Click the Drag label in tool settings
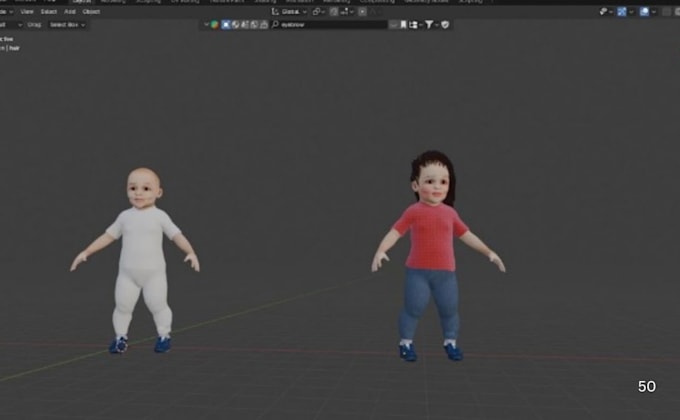The image size is (680, 420). click(34, 25)
